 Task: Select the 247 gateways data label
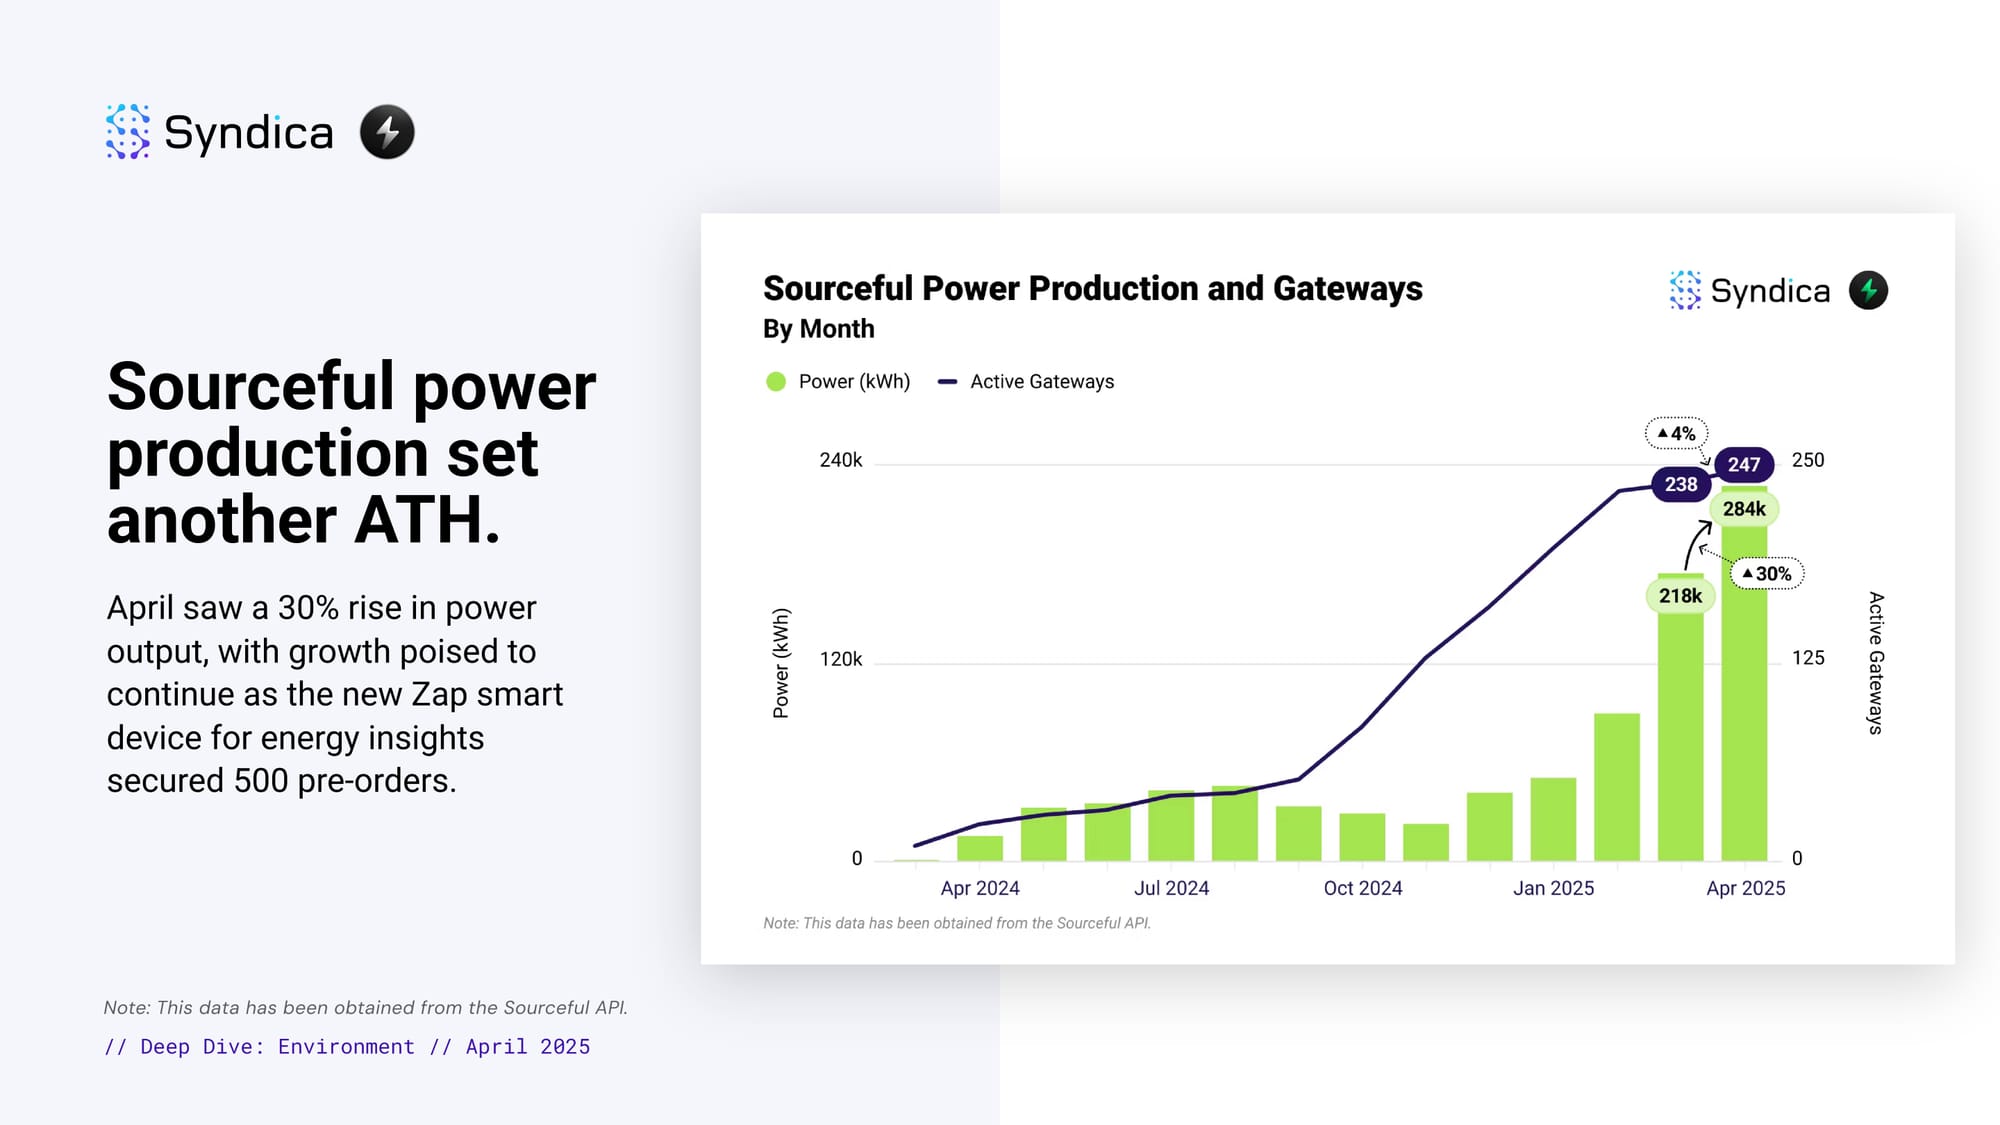pyautogui.click(x=1744, y=465)
